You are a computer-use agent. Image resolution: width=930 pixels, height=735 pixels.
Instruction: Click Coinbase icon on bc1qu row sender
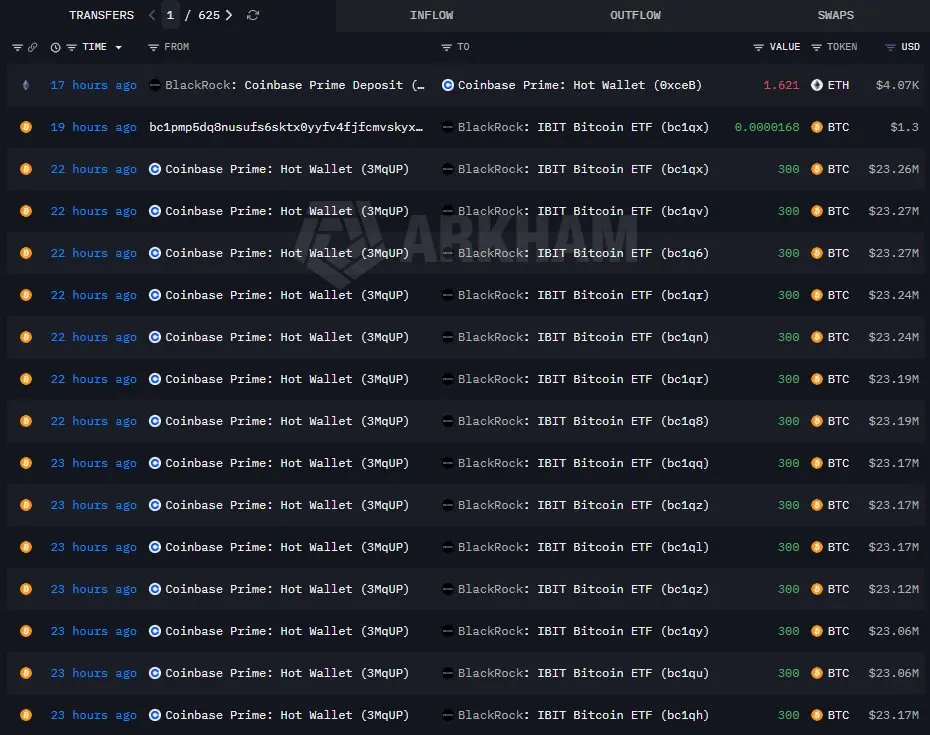coord(155,673)
